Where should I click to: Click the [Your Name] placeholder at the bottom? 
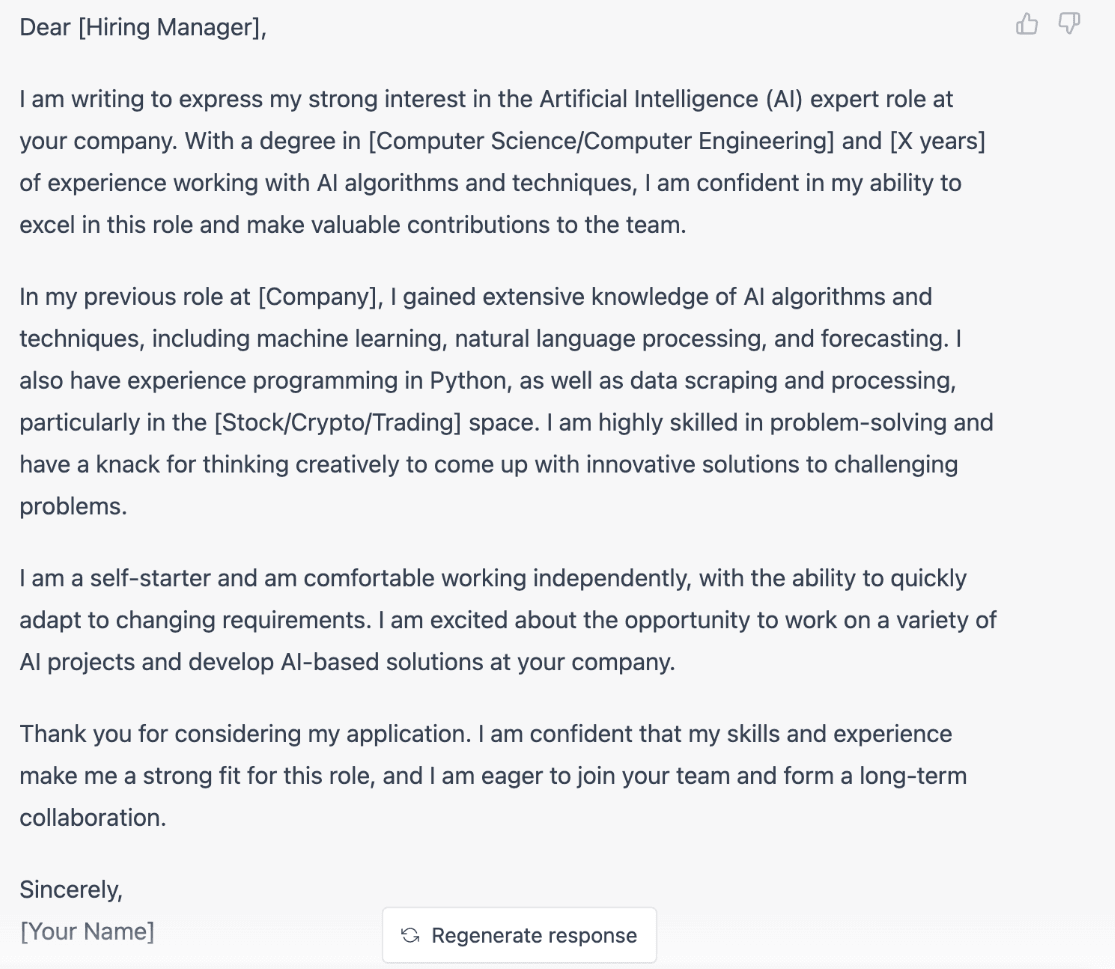[85, 931]
